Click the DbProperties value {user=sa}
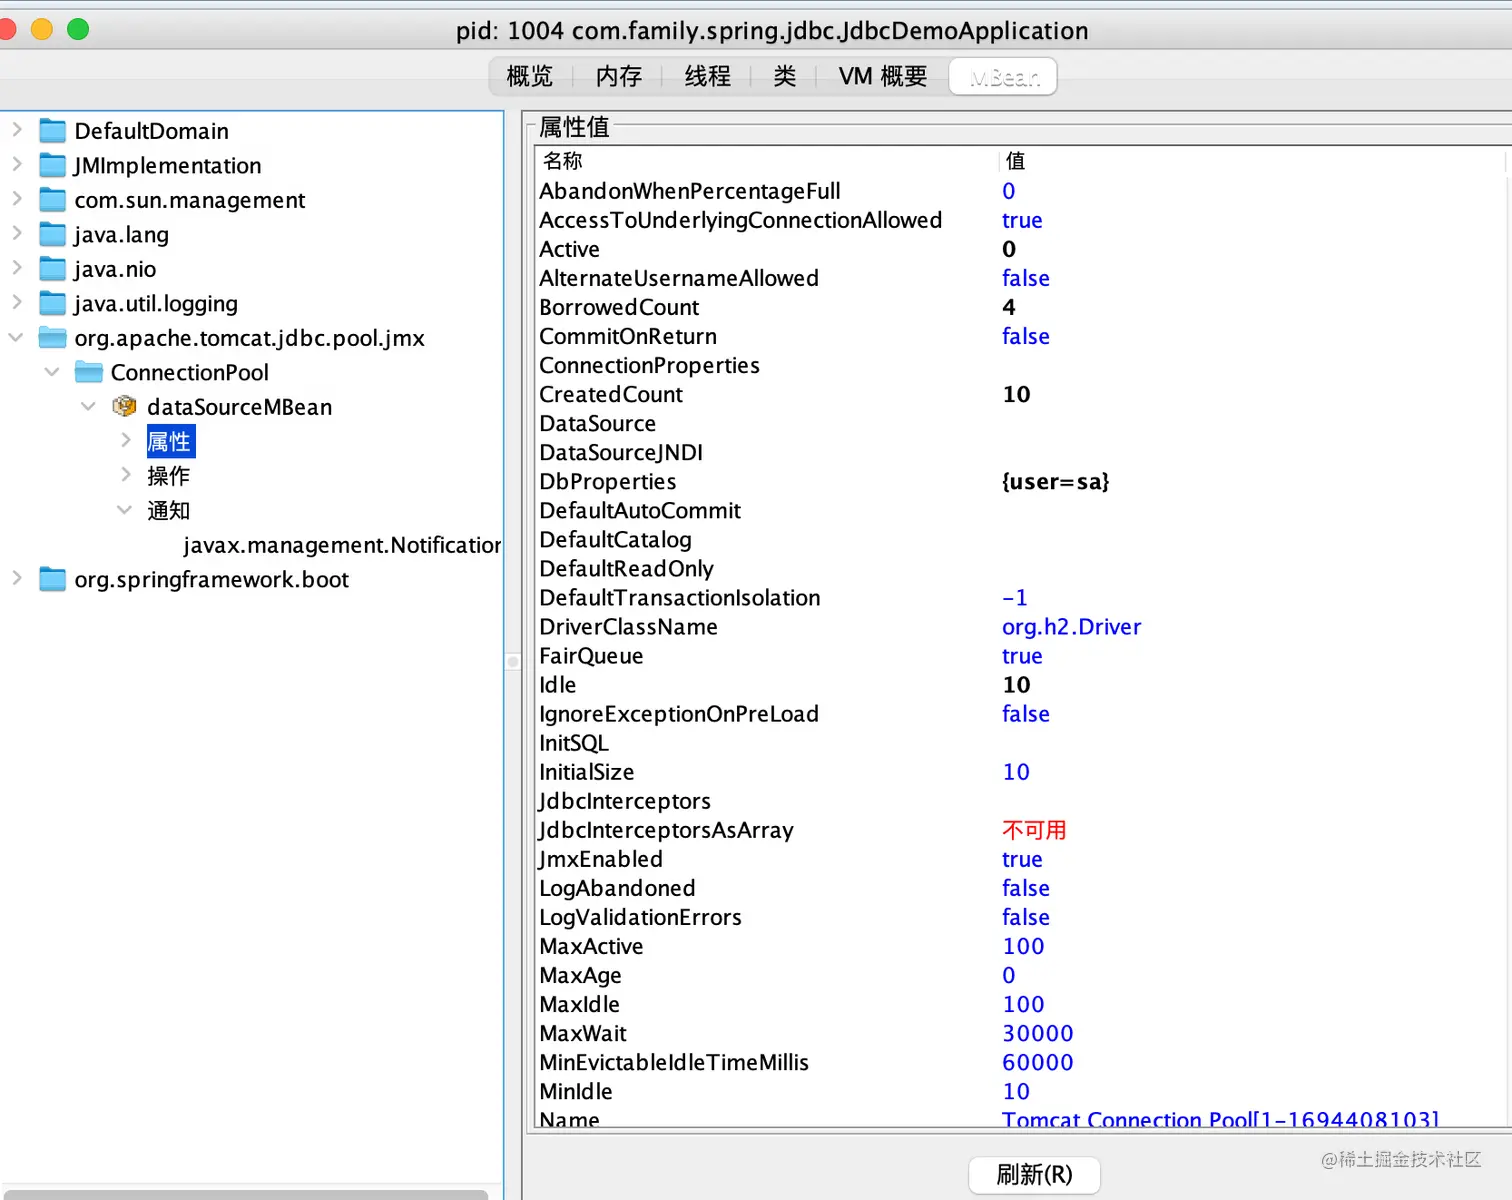 (1056, 481)
